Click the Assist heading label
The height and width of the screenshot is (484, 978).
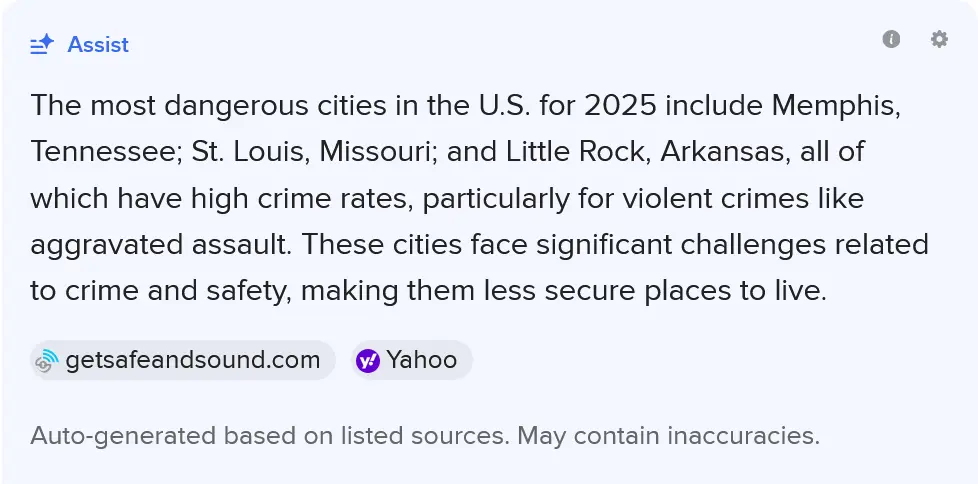[98, 45]
